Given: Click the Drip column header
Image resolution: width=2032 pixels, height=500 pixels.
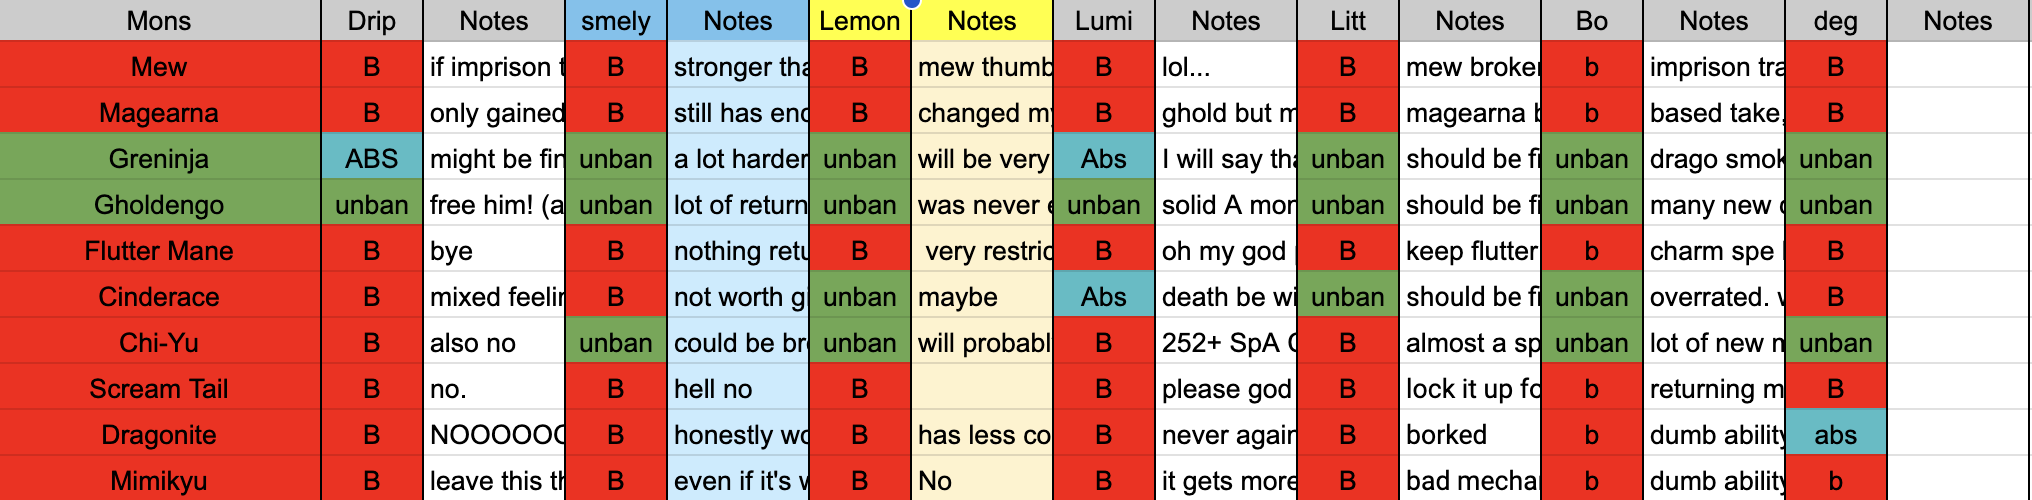Looking at the screenshot, I should [x=372, y=20].
